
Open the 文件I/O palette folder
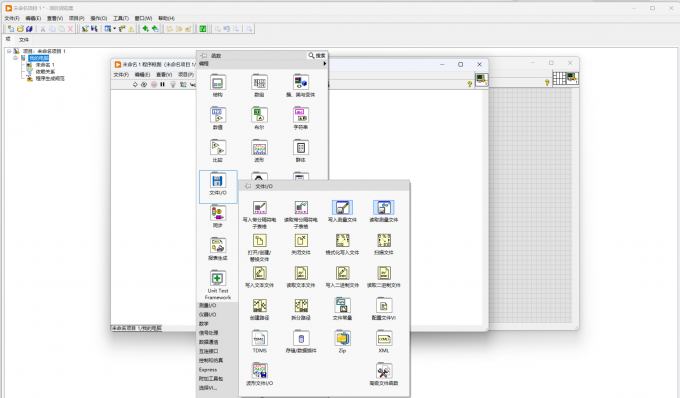coord(218,186)
